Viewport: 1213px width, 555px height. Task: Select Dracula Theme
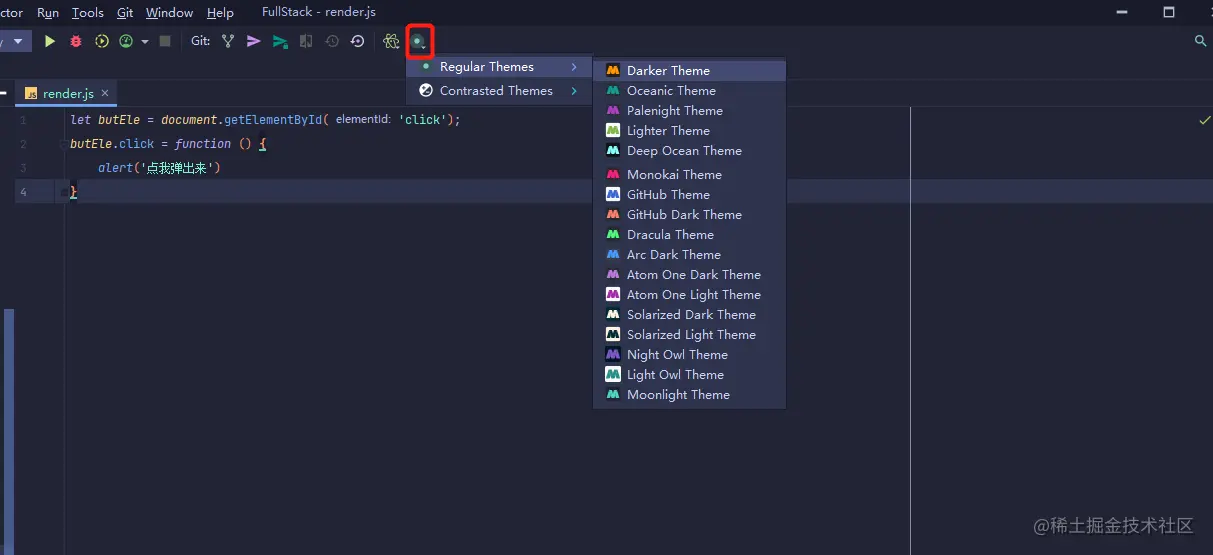pos(689,235)
